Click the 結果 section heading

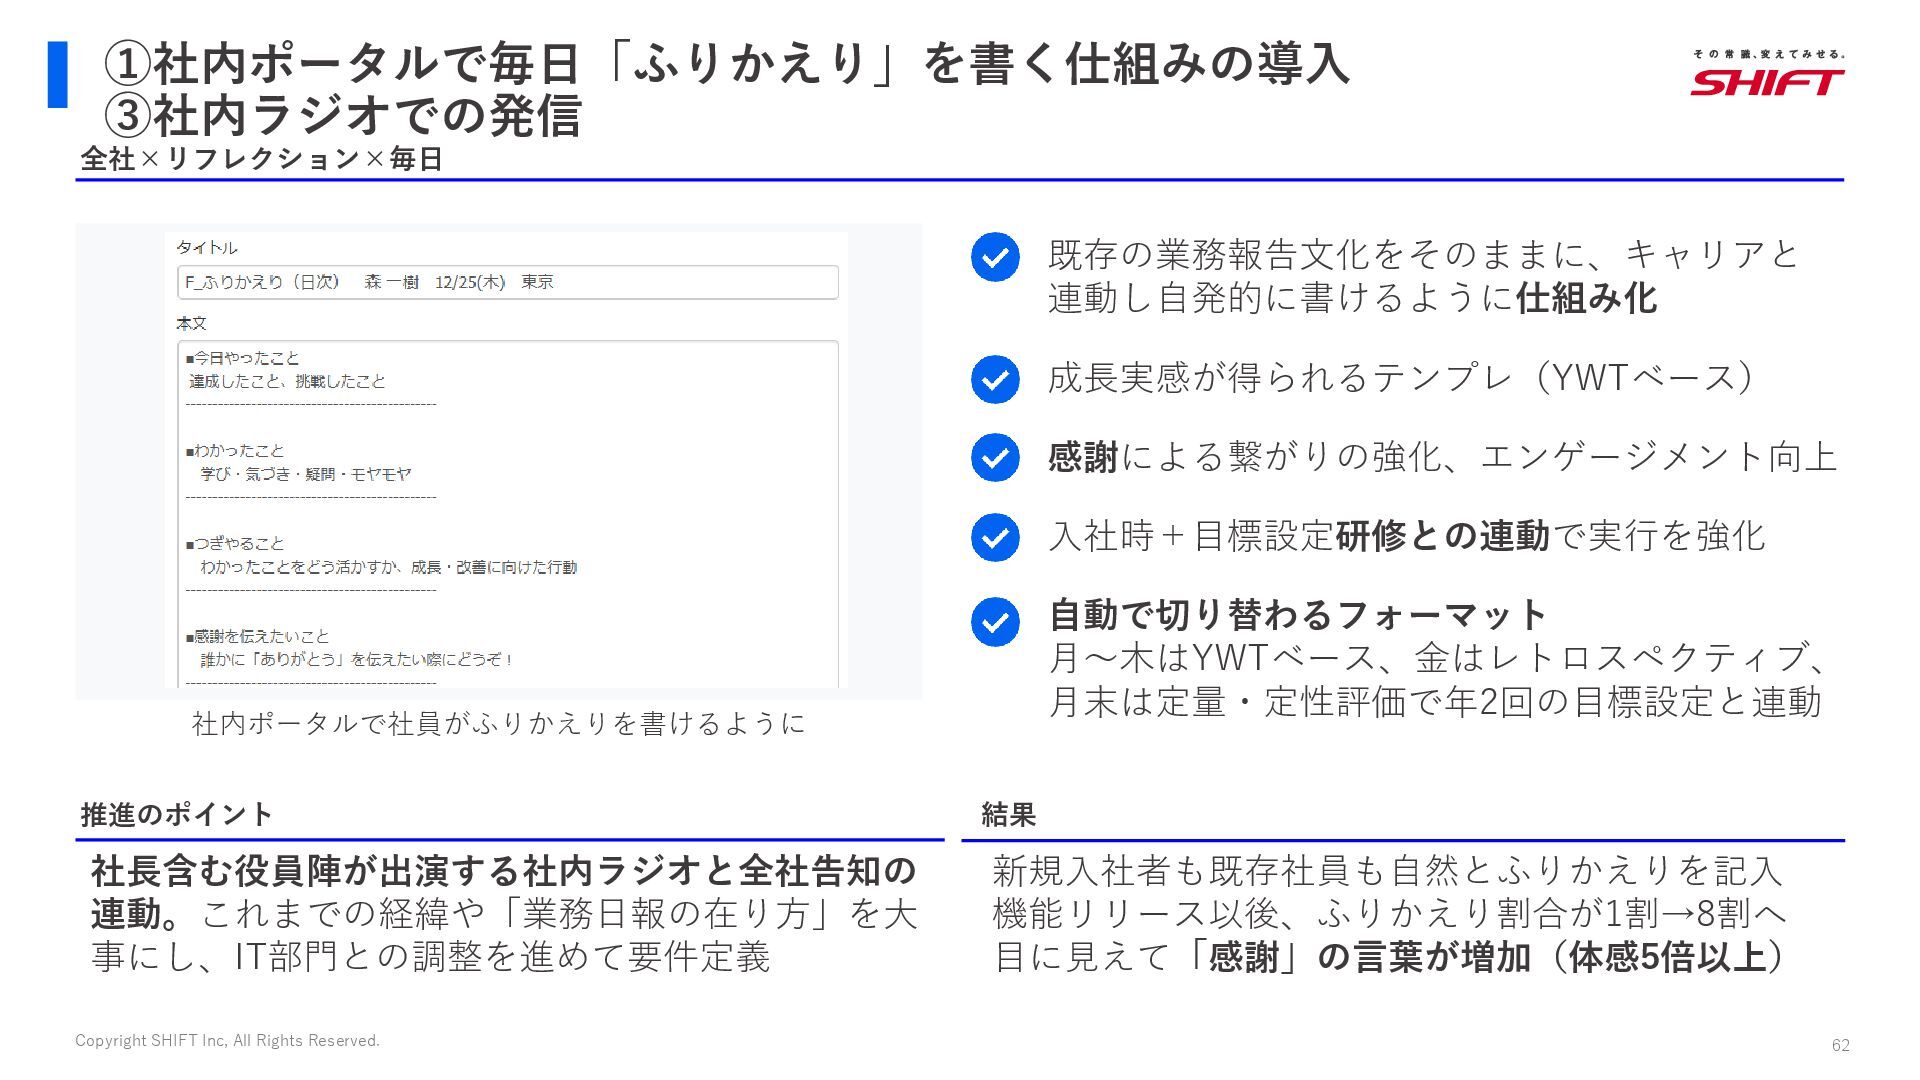tap(1008, 814)
